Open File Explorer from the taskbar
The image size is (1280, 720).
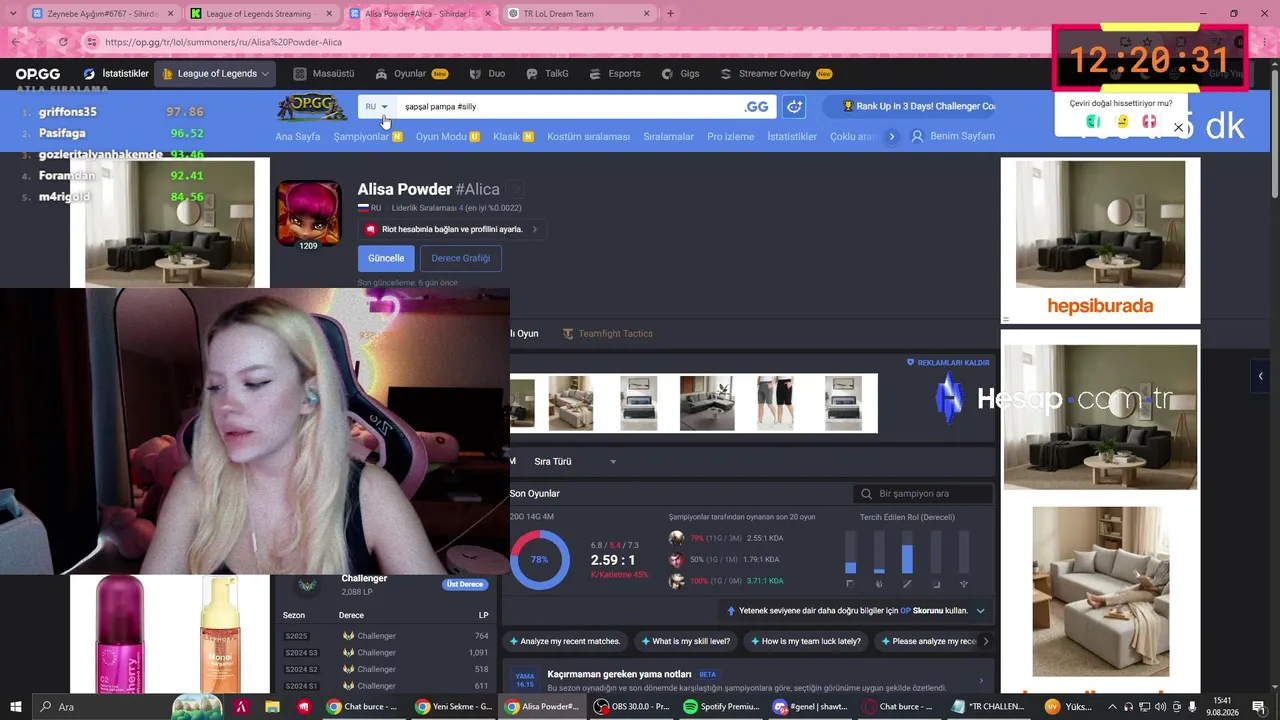coord(272,707)
